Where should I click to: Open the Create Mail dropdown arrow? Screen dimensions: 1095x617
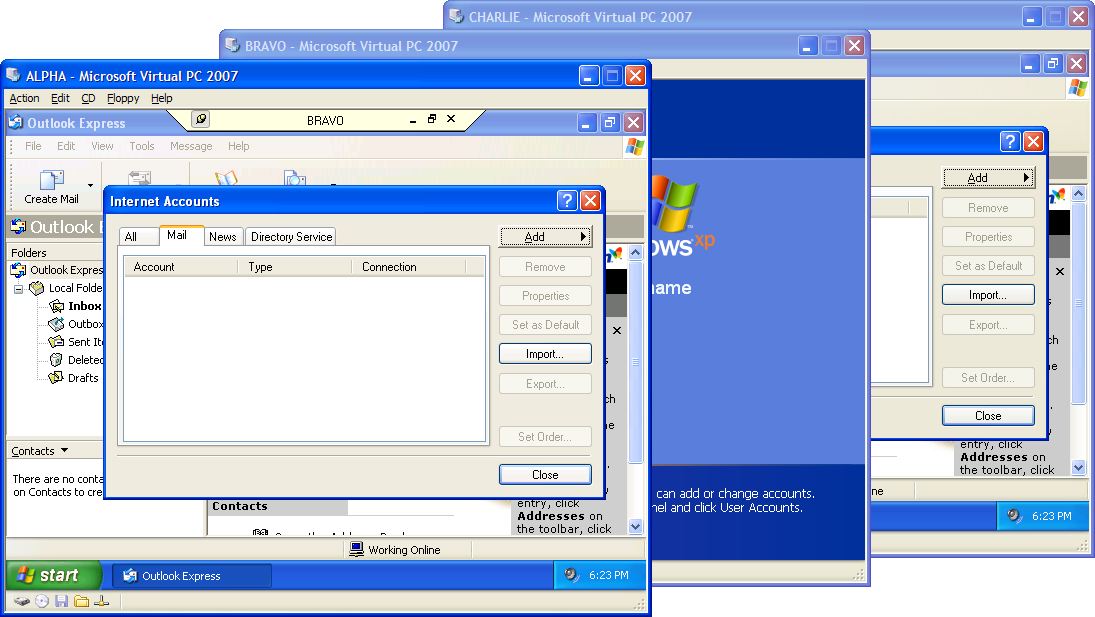90,185
